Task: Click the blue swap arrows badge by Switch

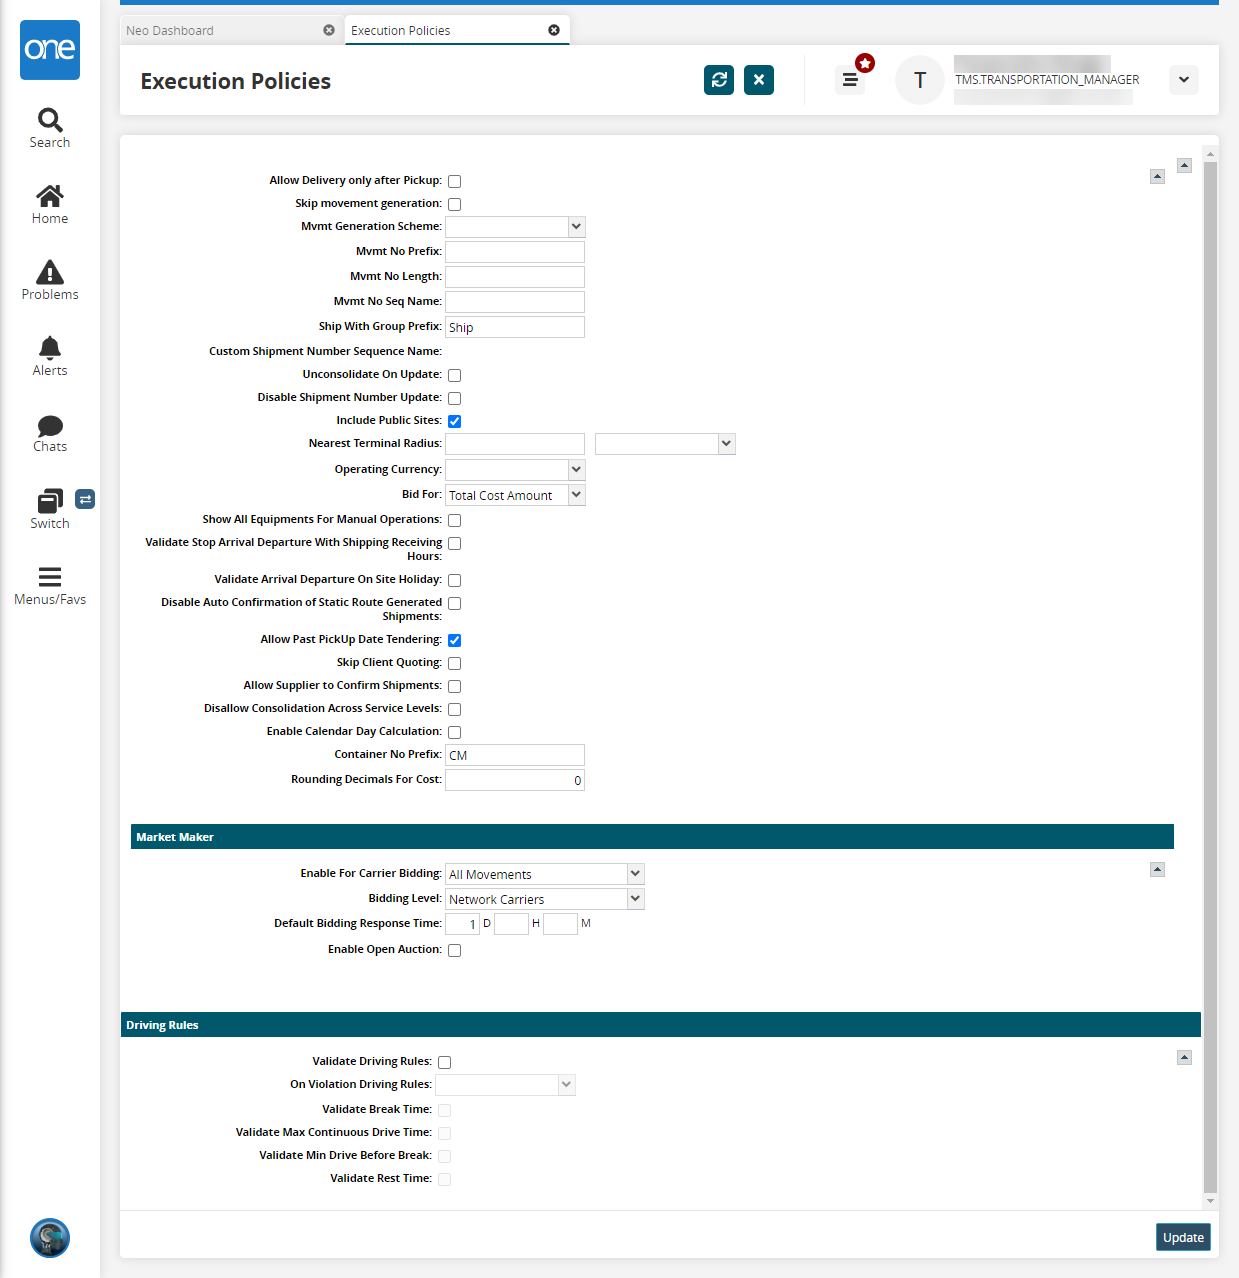Action: (x=86, y=499)
